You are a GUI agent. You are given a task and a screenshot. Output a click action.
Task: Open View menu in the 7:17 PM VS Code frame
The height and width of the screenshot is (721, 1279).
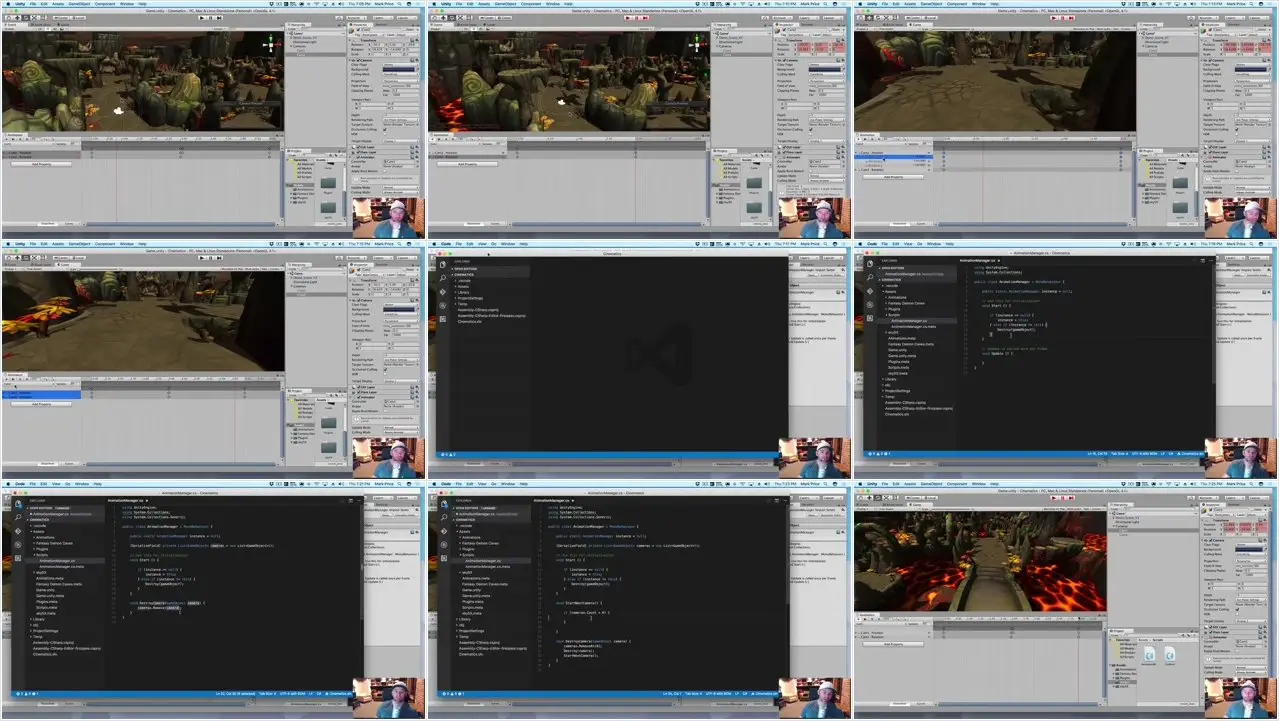[482, 244]
